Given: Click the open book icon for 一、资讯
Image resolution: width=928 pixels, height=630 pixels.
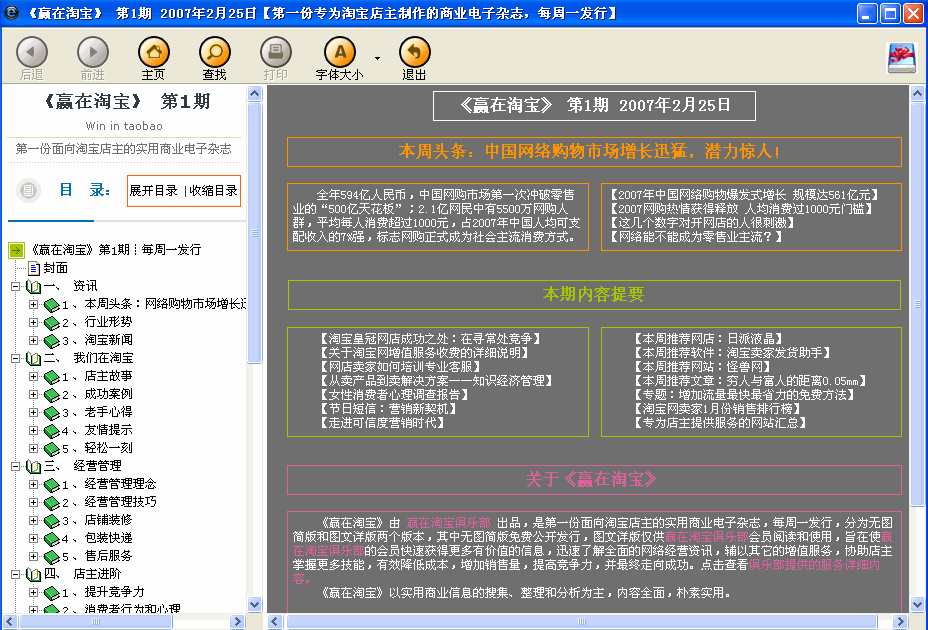Looking at the screenshot, I should (x=34, y=287).
